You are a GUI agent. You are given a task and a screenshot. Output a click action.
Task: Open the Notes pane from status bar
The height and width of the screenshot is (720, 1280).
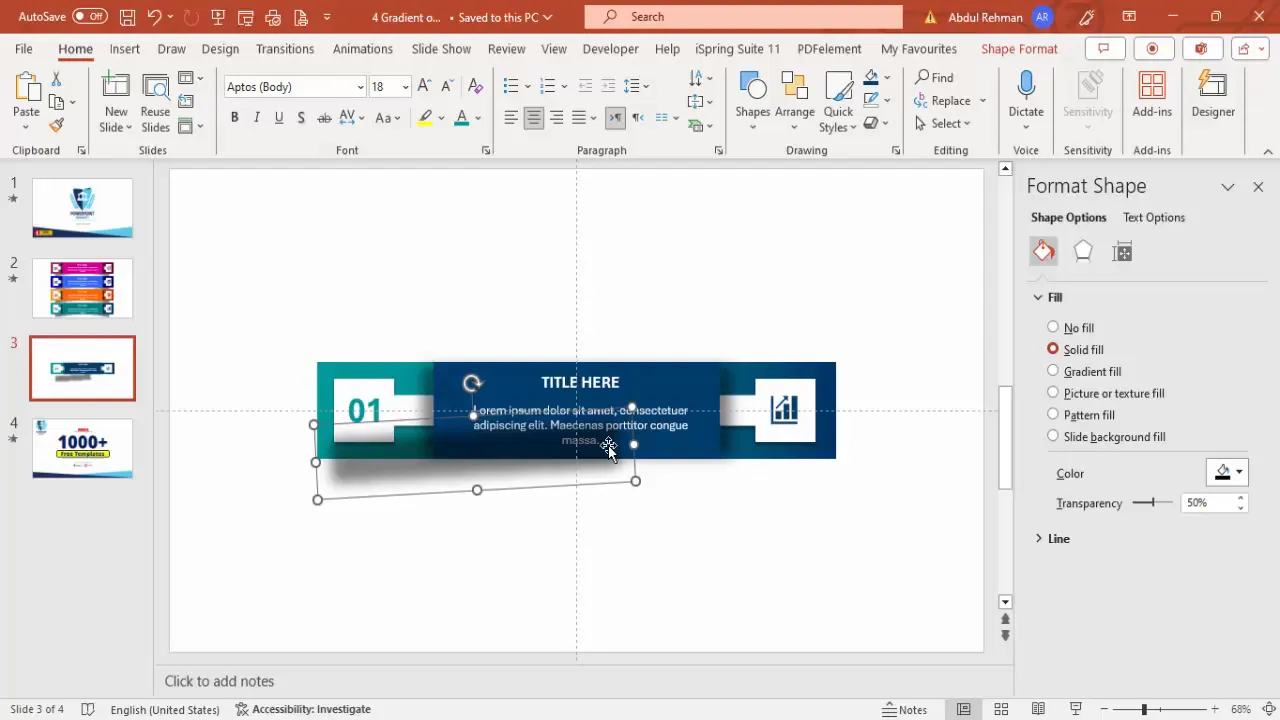905,709
